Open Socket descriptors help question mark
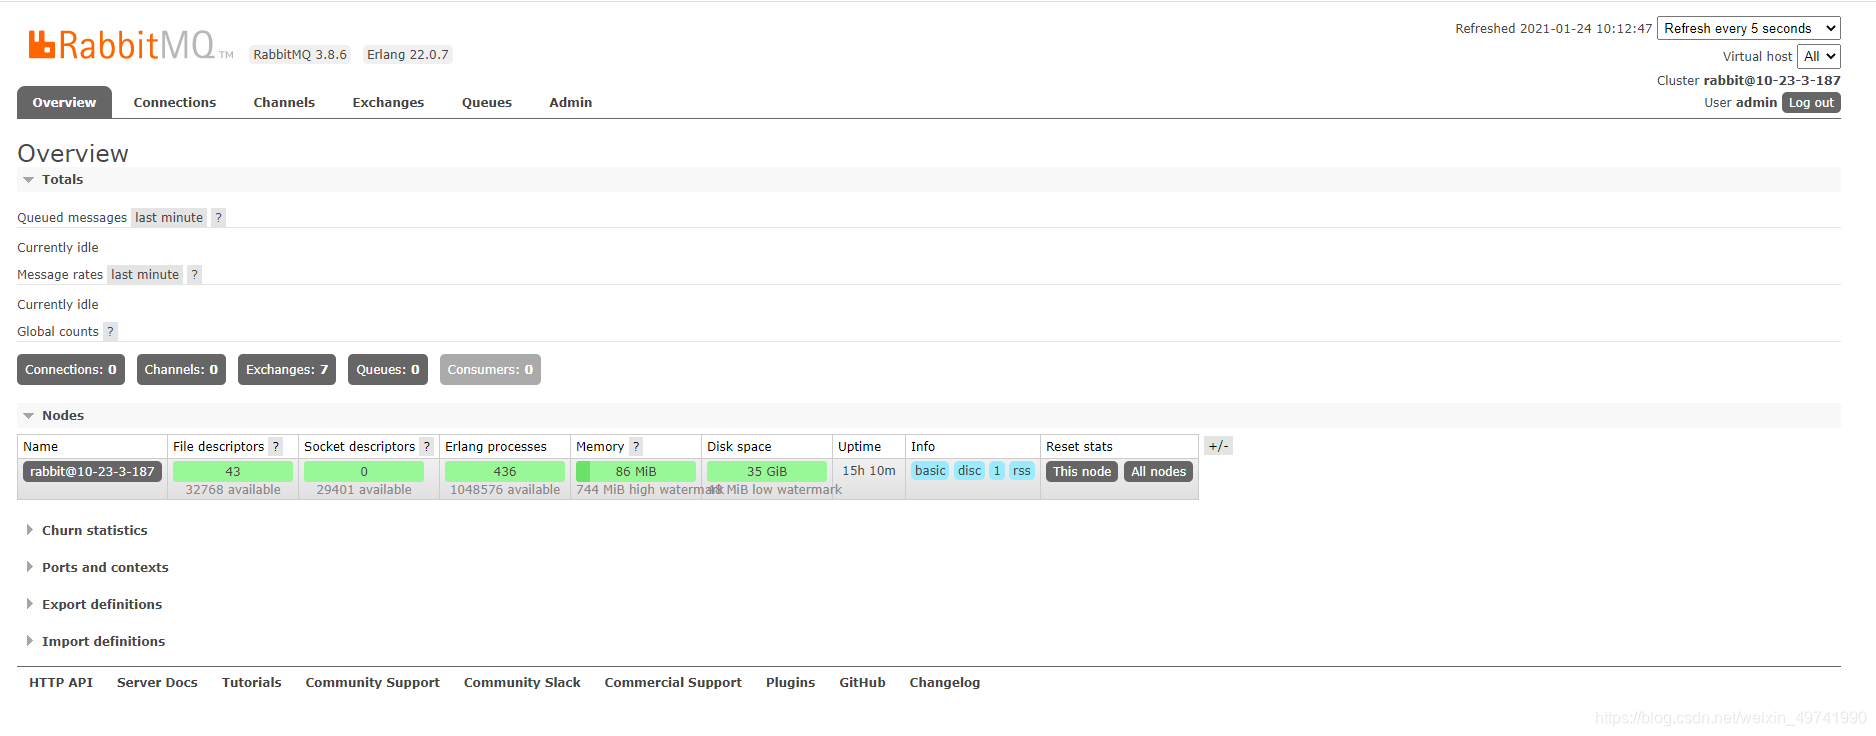1876x736 pixels. coord(427,447)
